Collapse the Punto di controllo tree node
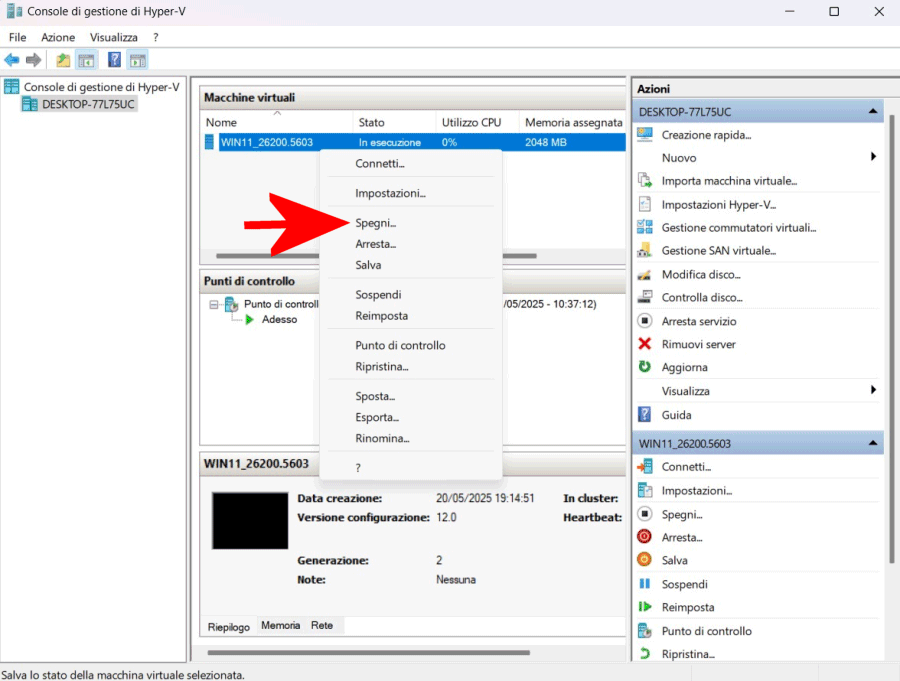The height and width of the screenshot is (681, 900). pos(214,304)
